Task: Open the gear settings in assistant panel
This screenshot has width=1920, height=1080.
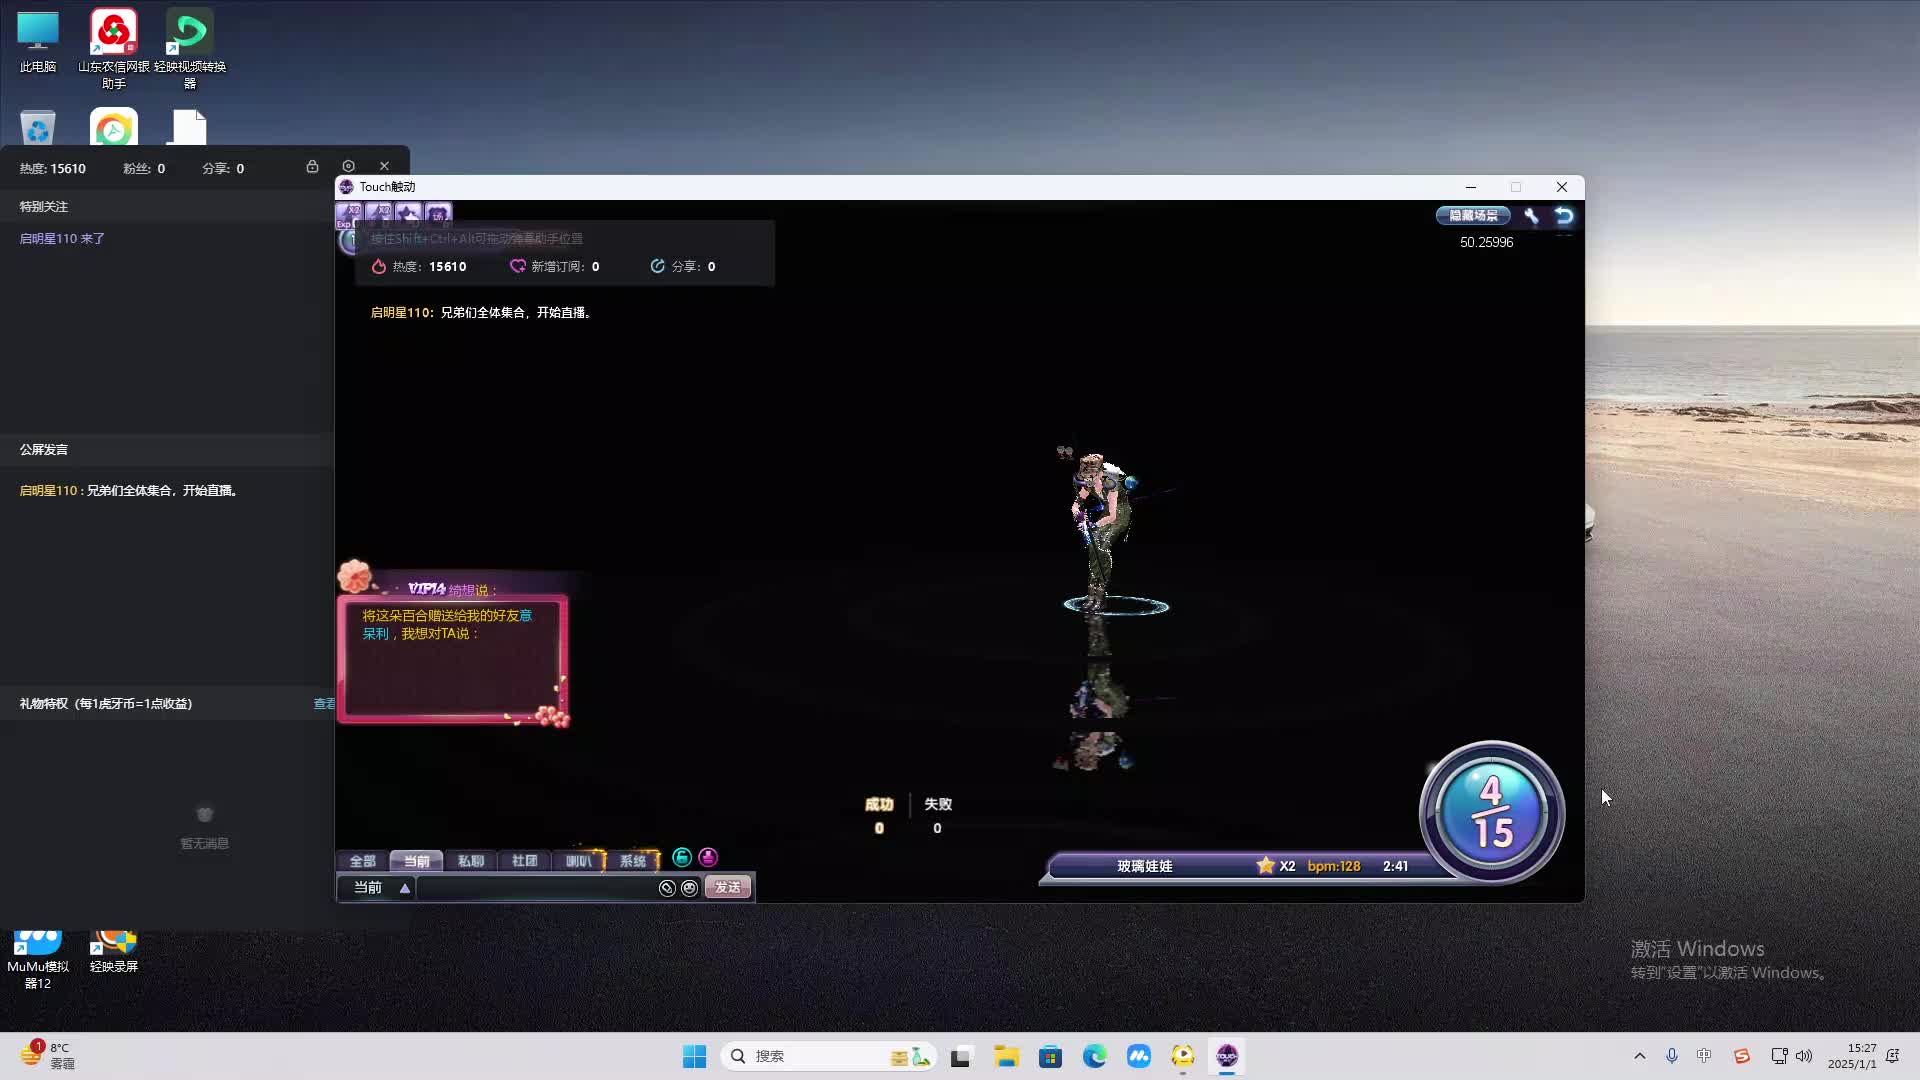Action: click(x=348, y=166)
